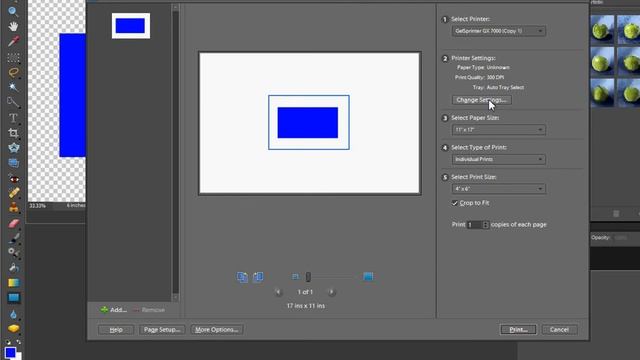Open Page Setup
Viewport: 640px width, 360px height.
[162, 329]
